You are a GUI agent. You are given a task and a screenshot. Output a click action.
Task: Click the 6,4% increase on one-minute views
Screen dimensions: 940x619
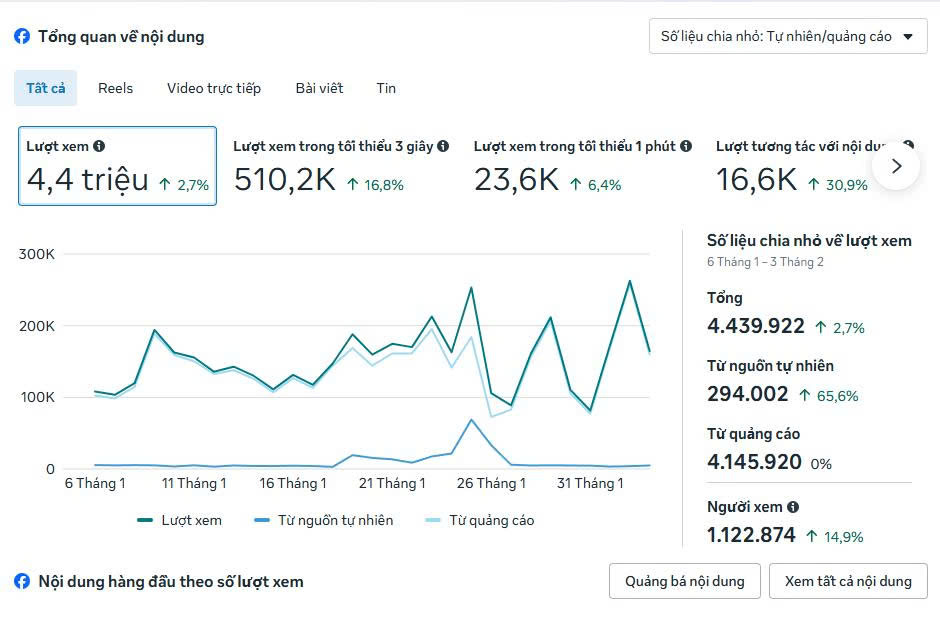point(596,185)
